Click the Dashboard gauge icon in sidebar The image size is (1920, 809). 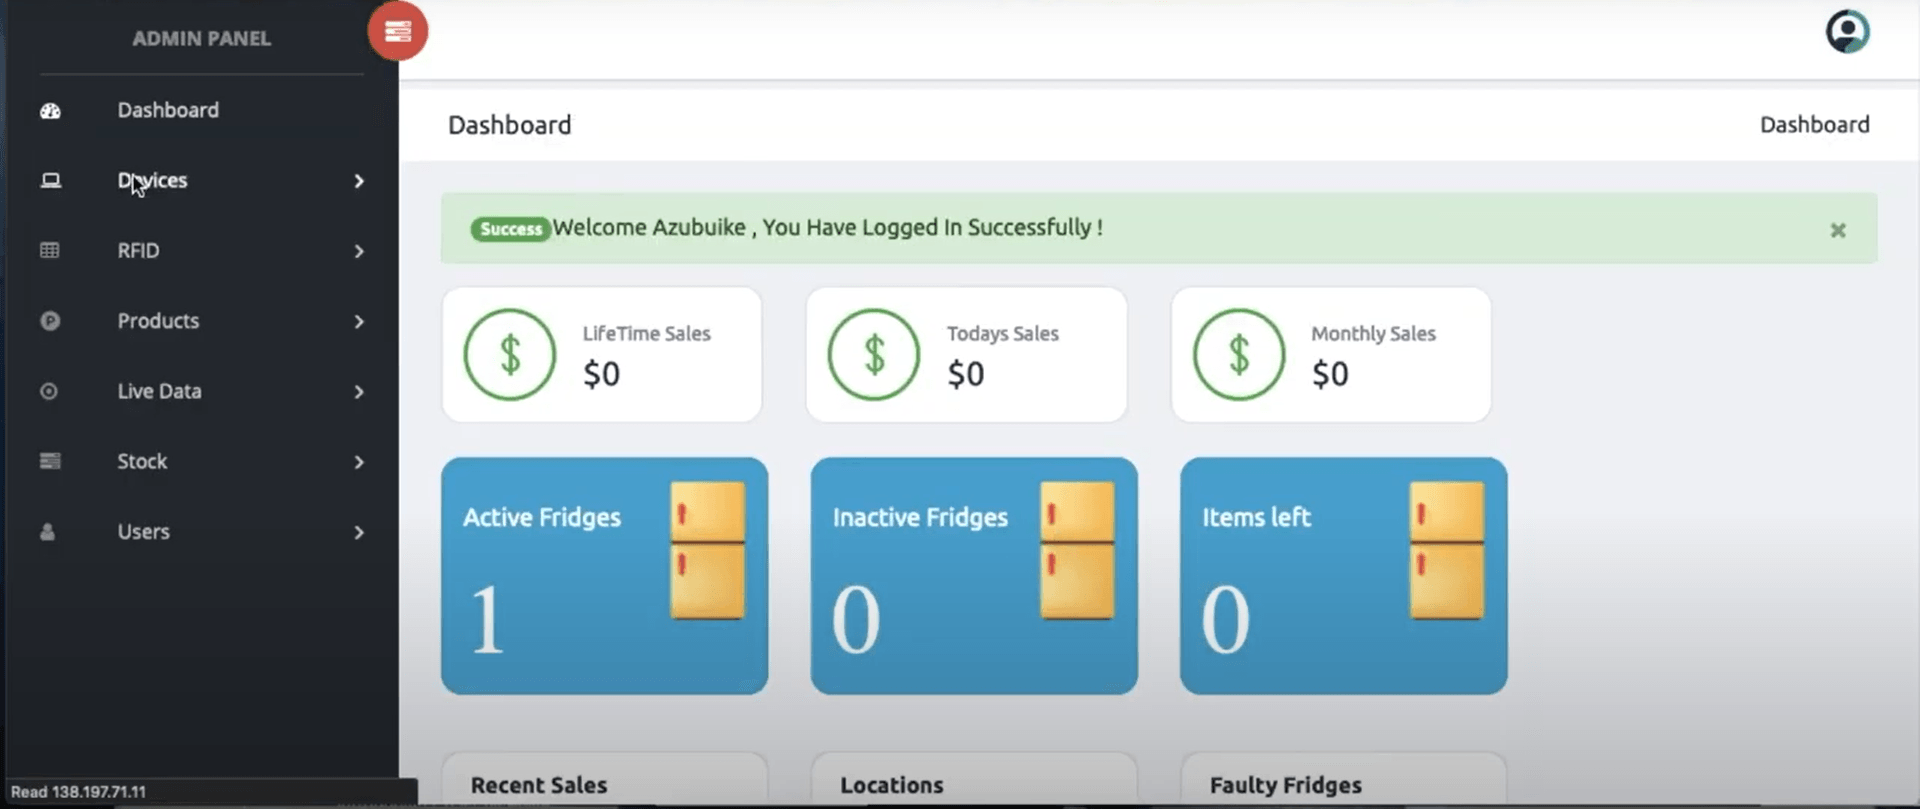click(x=50, y=111)
